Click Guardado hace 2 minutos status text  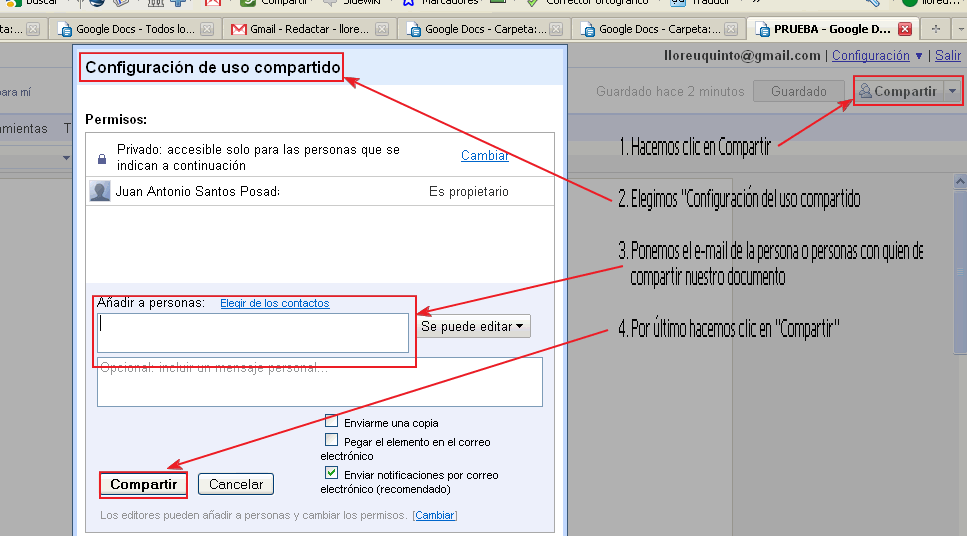(670, 91)
